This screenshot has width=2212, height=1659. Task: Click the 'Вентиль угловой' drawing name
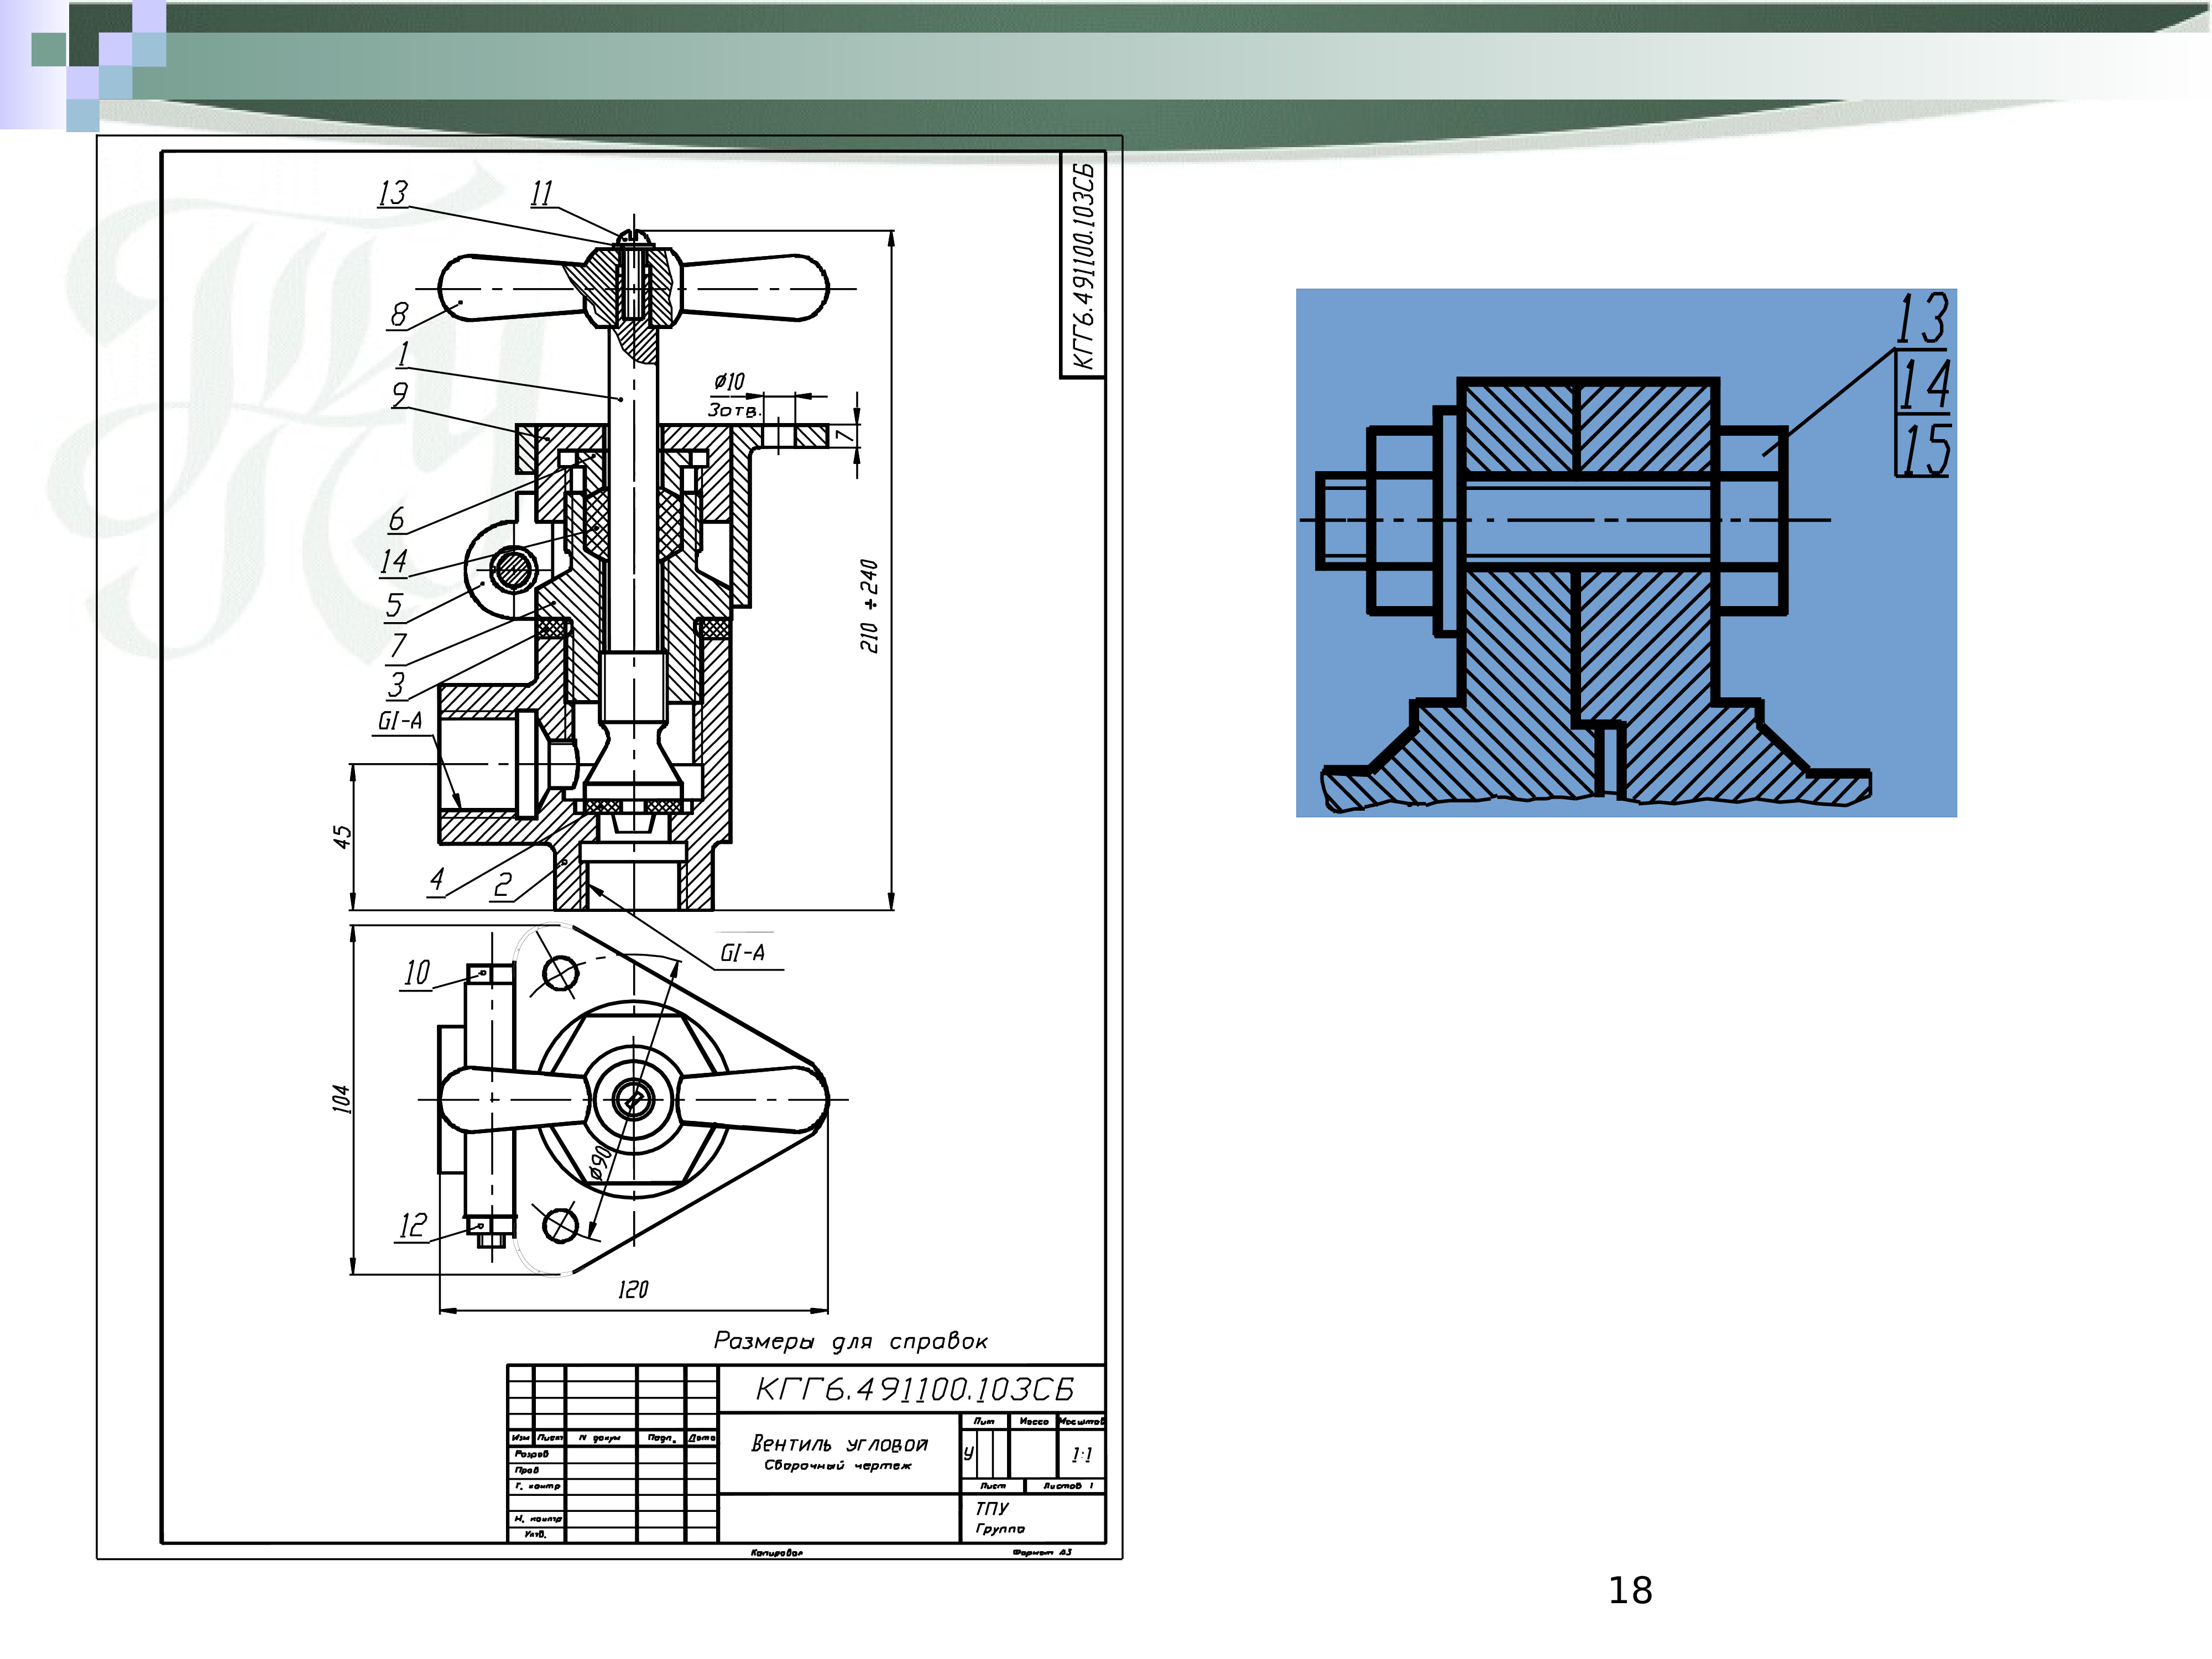[839, 1443]
